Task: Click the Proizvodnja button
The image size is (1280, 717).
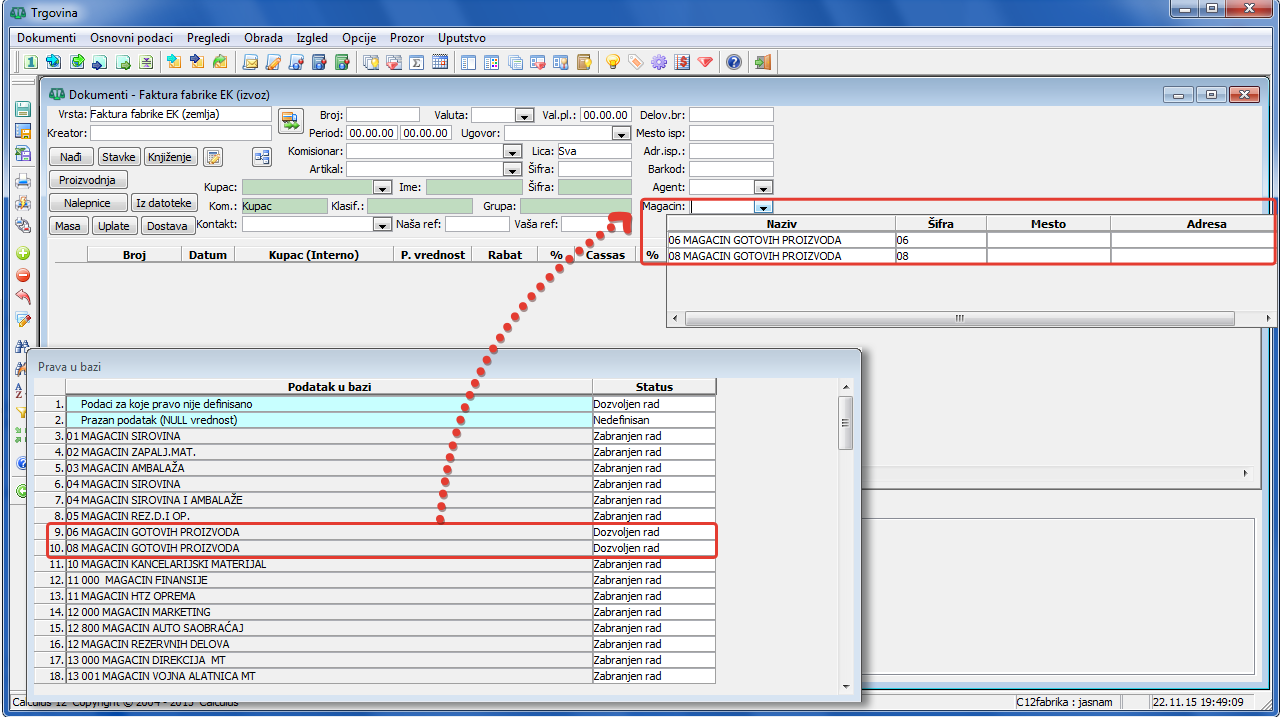Action: point(88,180)
